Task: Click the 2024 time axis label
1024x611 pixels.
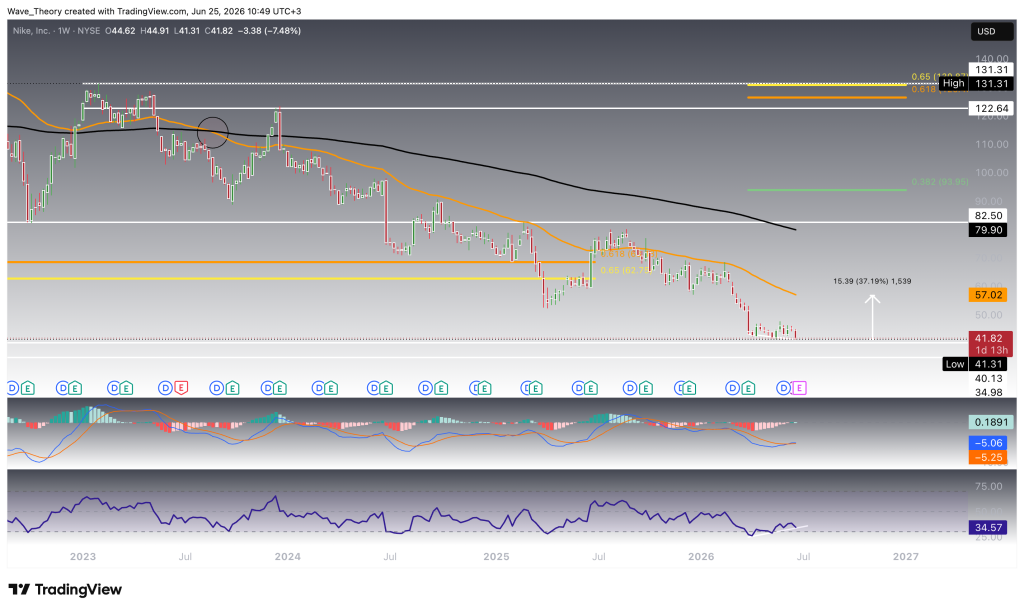Action: 287,557
